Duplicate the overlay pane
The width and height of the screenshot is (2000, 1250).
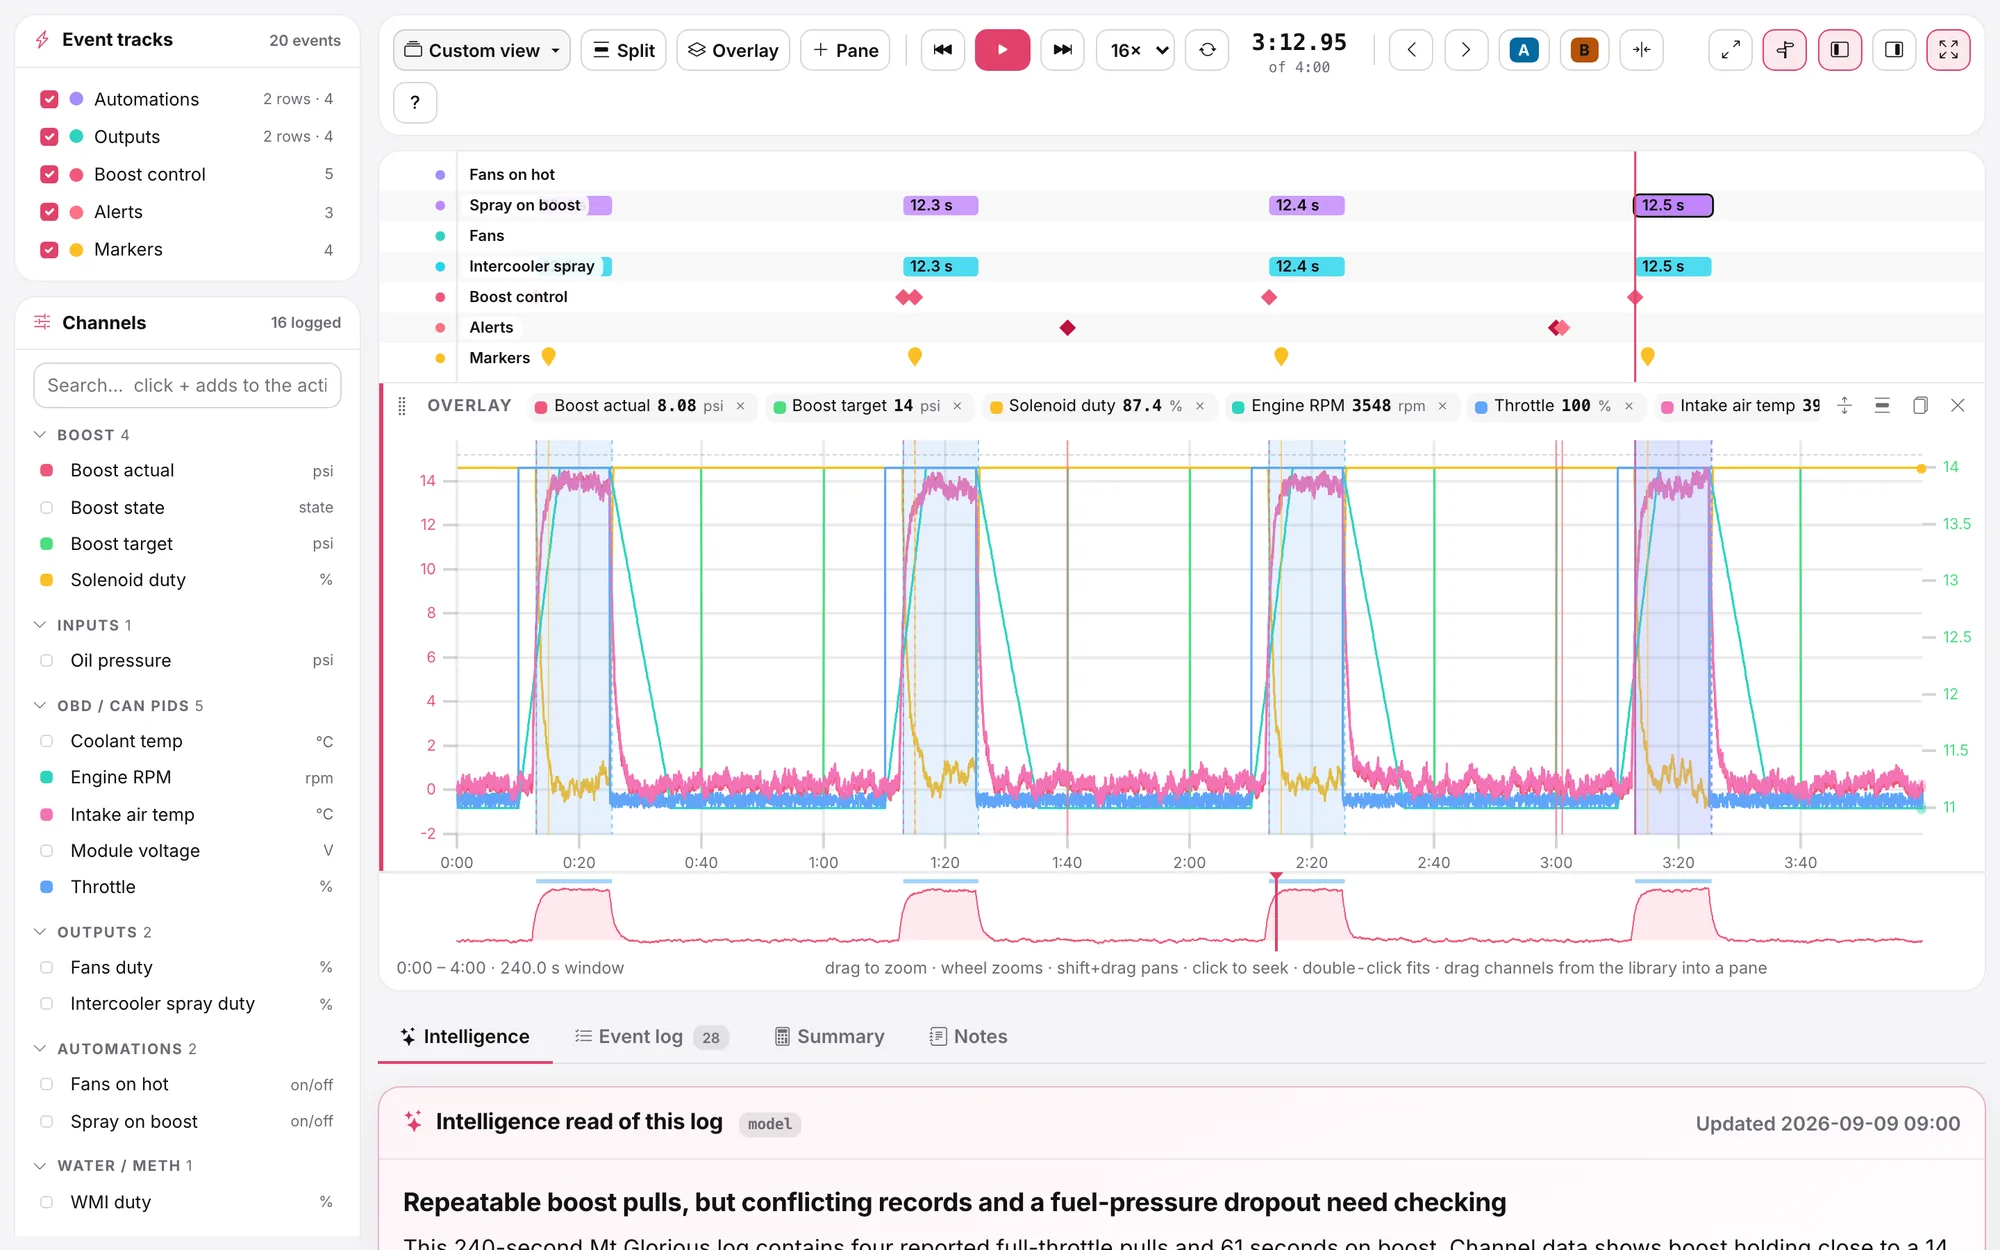[x=1920, y=406]
